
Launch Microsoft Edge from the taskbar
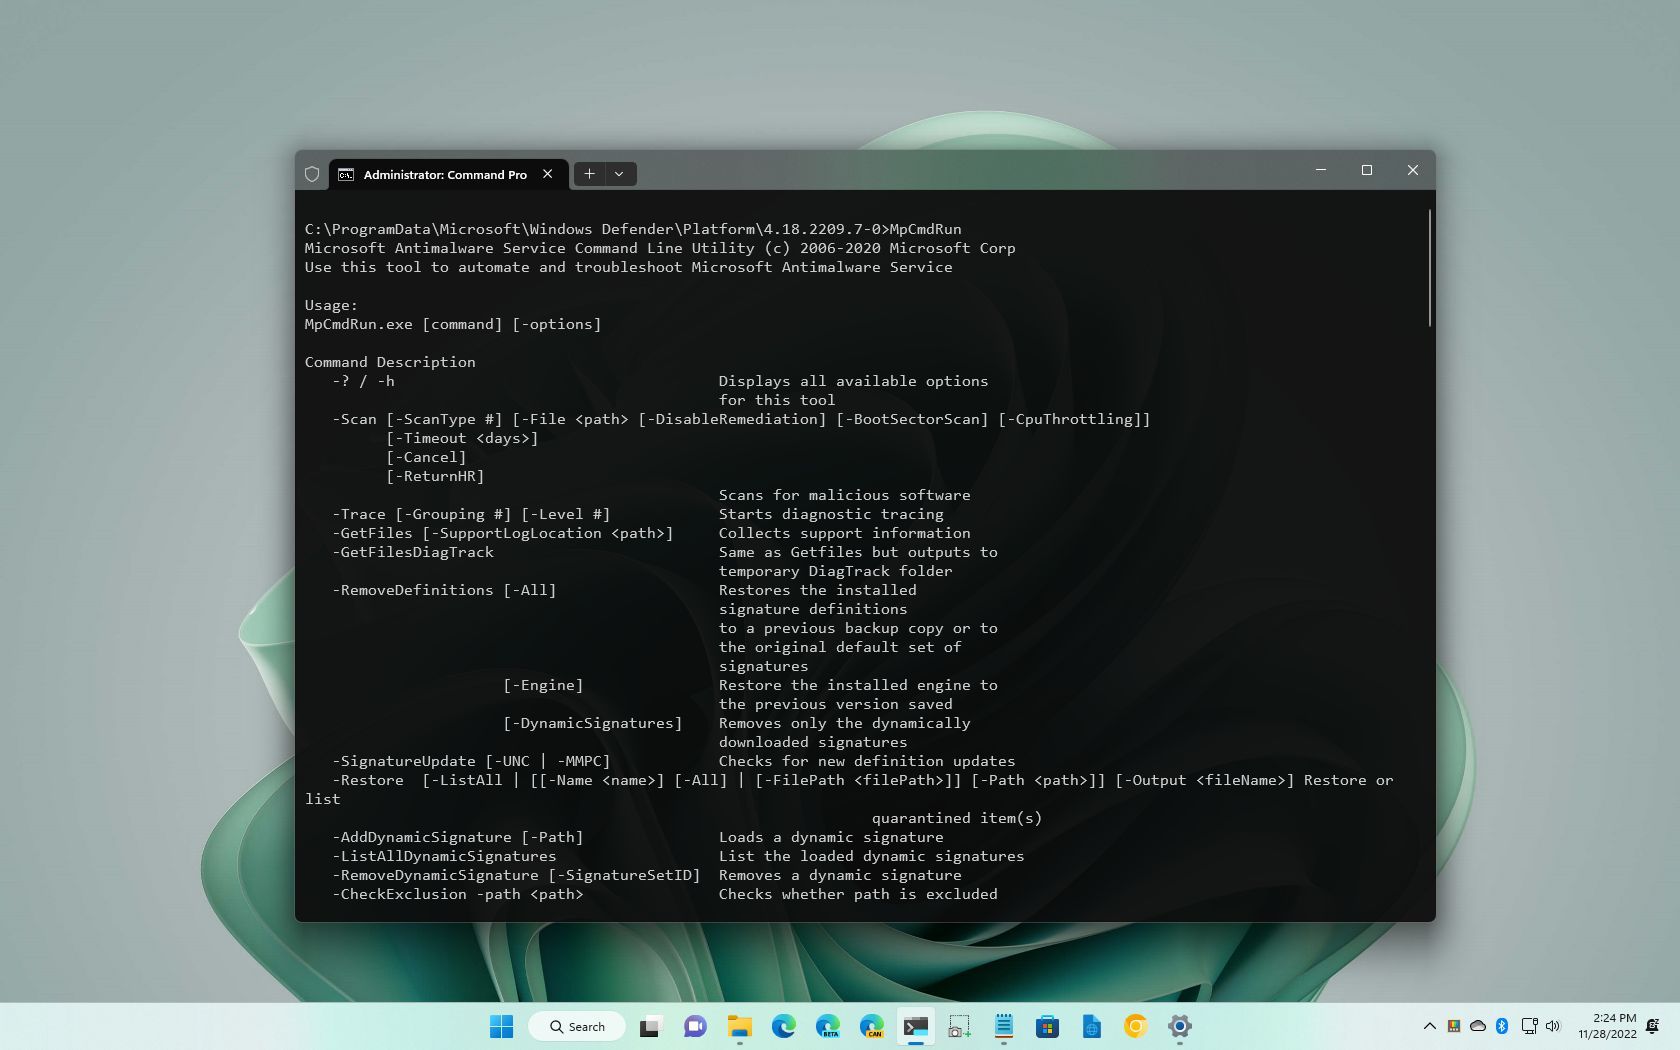pyautogui.click(x=782, y=1026)
